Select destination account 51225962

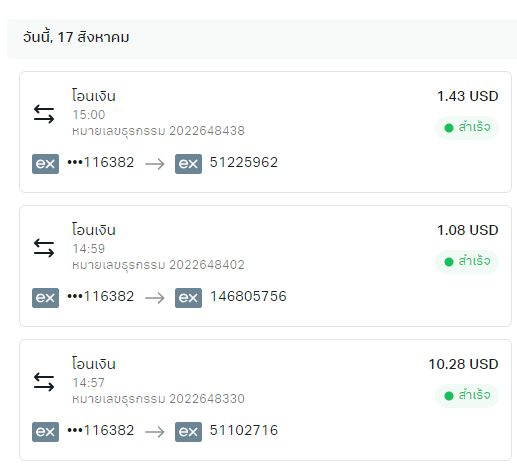(x=244, y=163)
